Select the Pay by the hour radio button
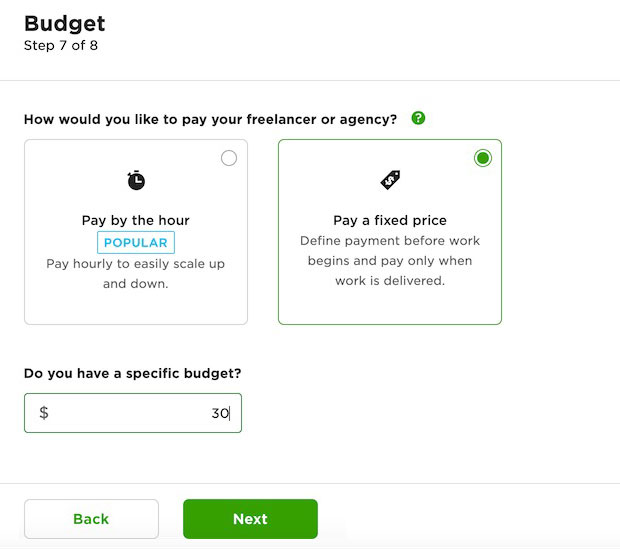 pos(229,158)
